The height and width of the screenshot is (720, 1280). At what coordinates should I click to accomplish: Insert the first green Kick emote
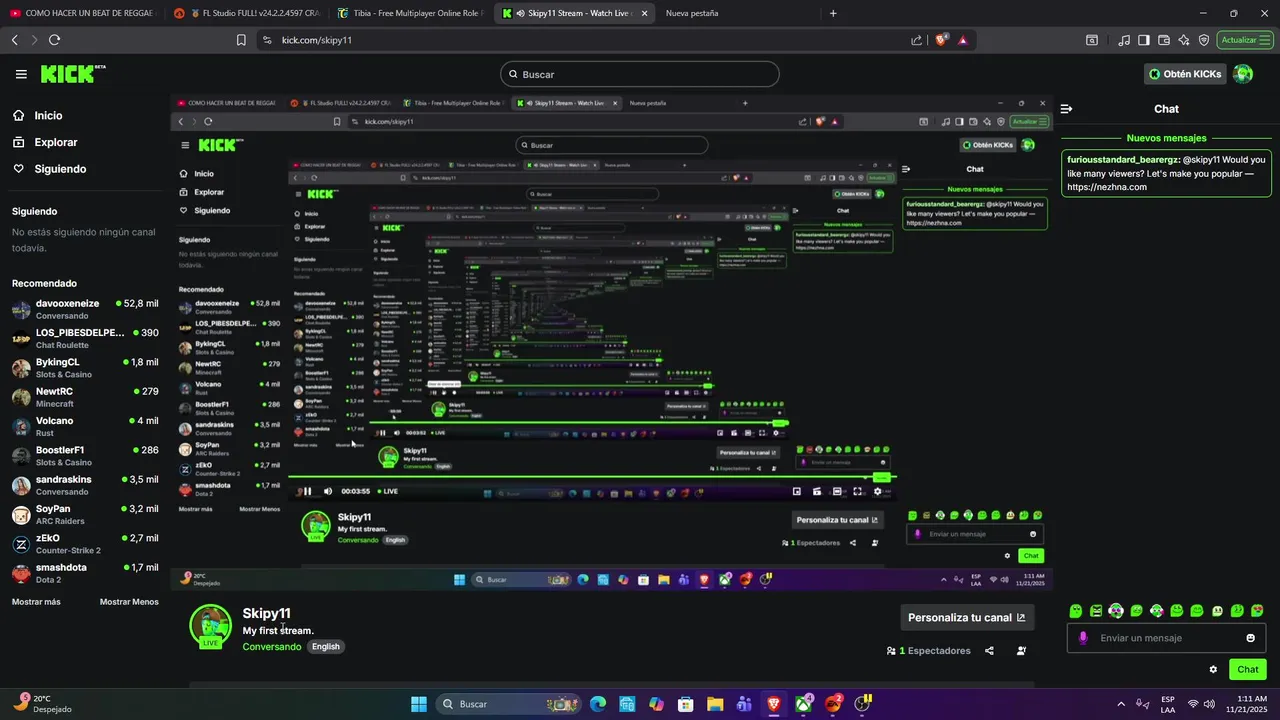click(1076, 611)
